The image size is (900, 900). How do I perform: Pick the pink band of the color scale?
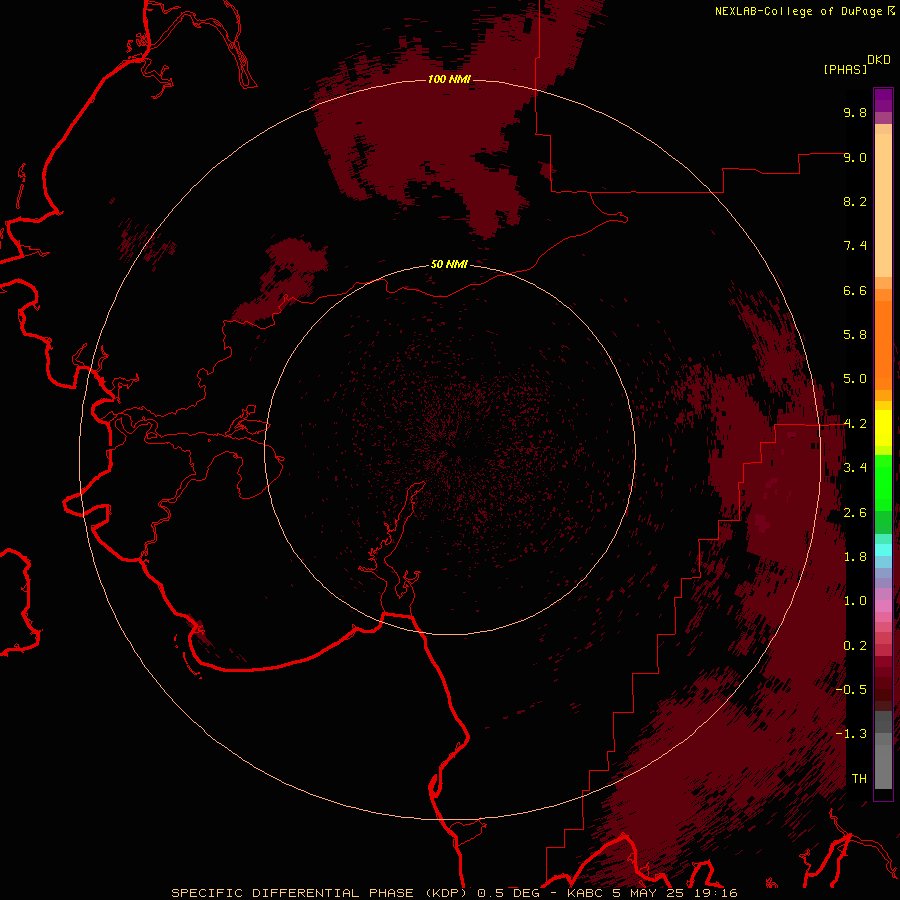tap(883, 606)
